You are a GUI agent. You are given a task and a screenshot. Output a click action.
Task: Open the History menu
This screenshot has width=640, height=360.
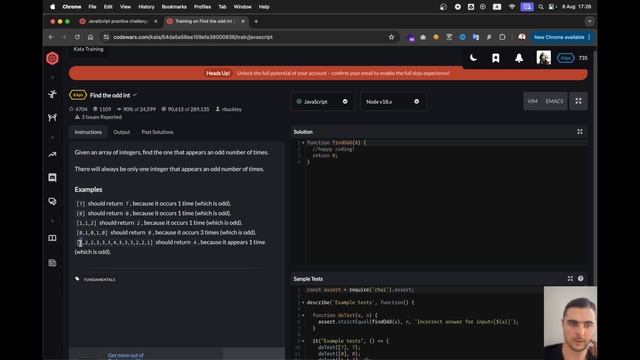[146, 7]
